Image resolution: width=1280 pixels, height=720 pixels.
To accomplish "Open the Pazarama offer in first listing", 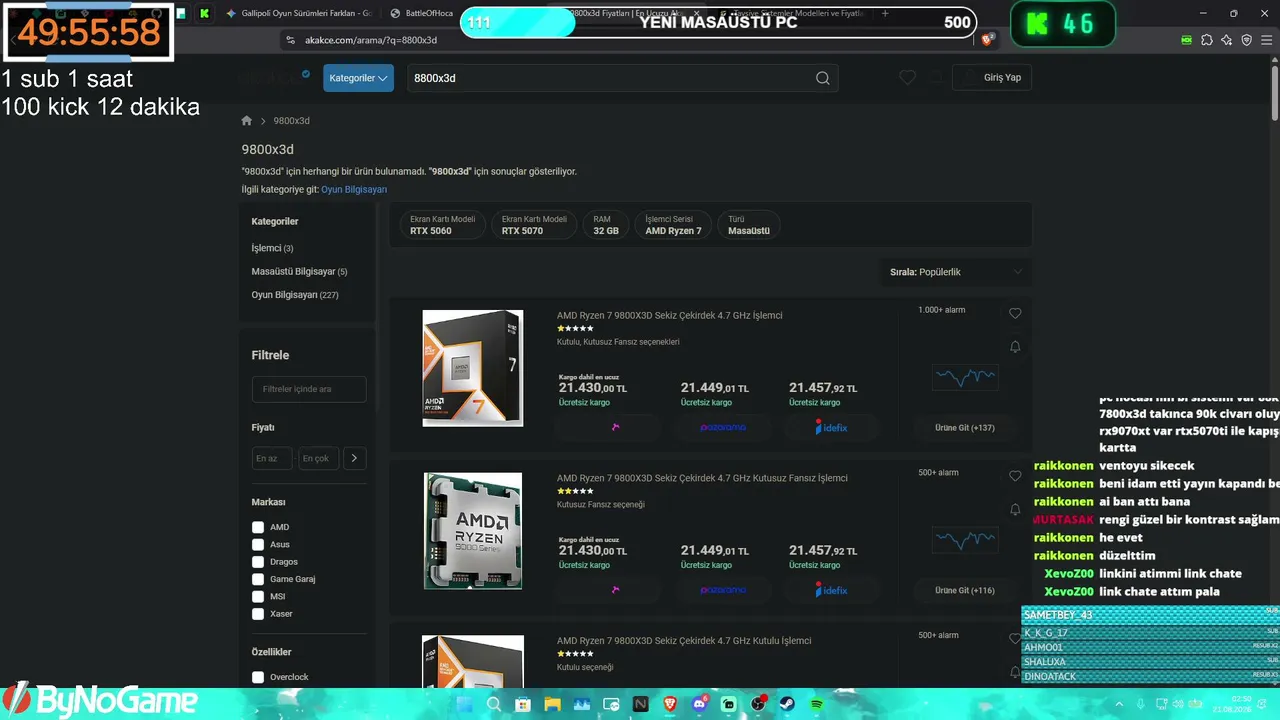I will 723,427.
